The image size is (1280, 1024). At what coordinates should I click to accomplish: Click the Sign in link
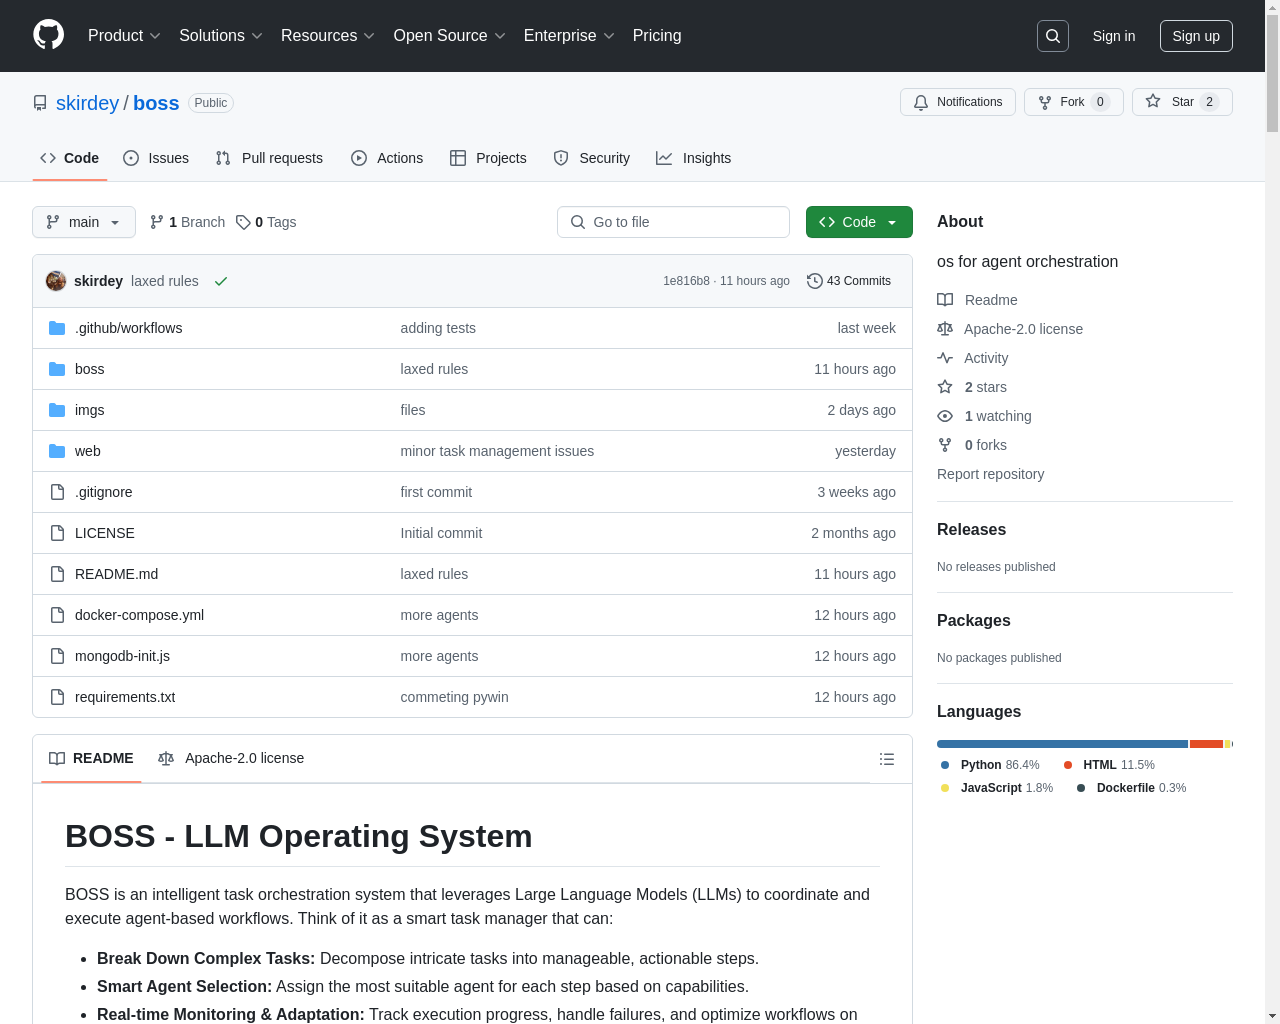pos(1114,36)
